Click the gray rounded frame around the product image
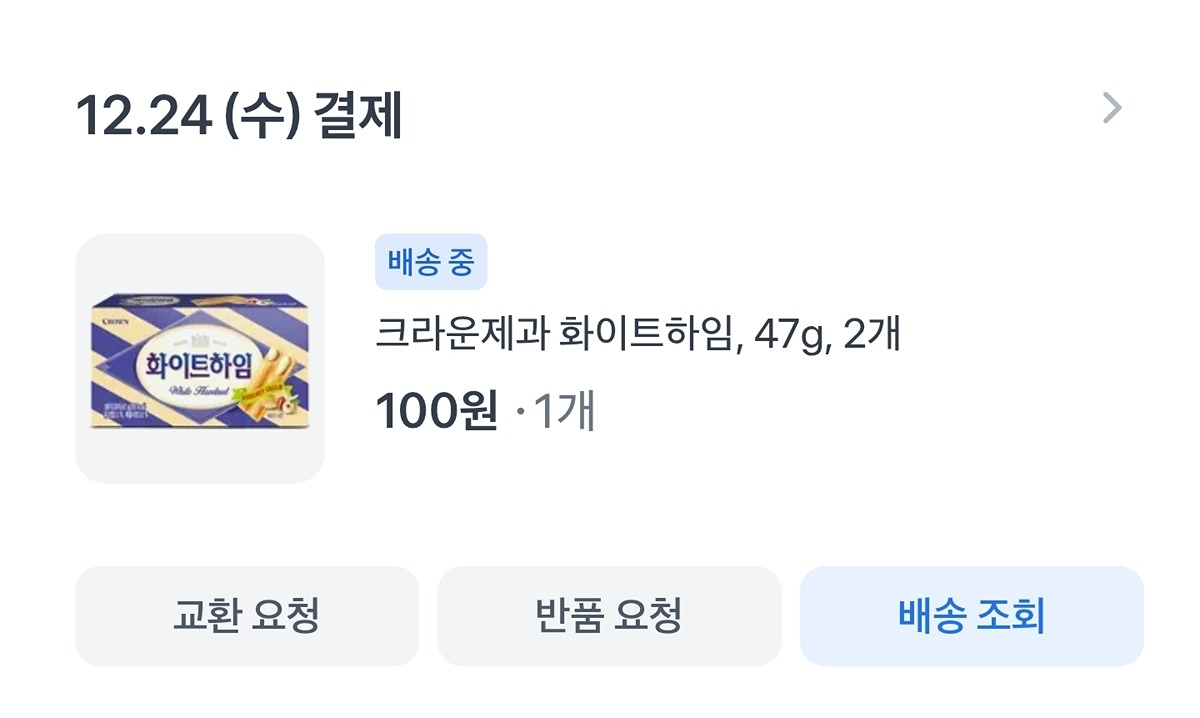The image size is (1200, 718). (200, 359)
